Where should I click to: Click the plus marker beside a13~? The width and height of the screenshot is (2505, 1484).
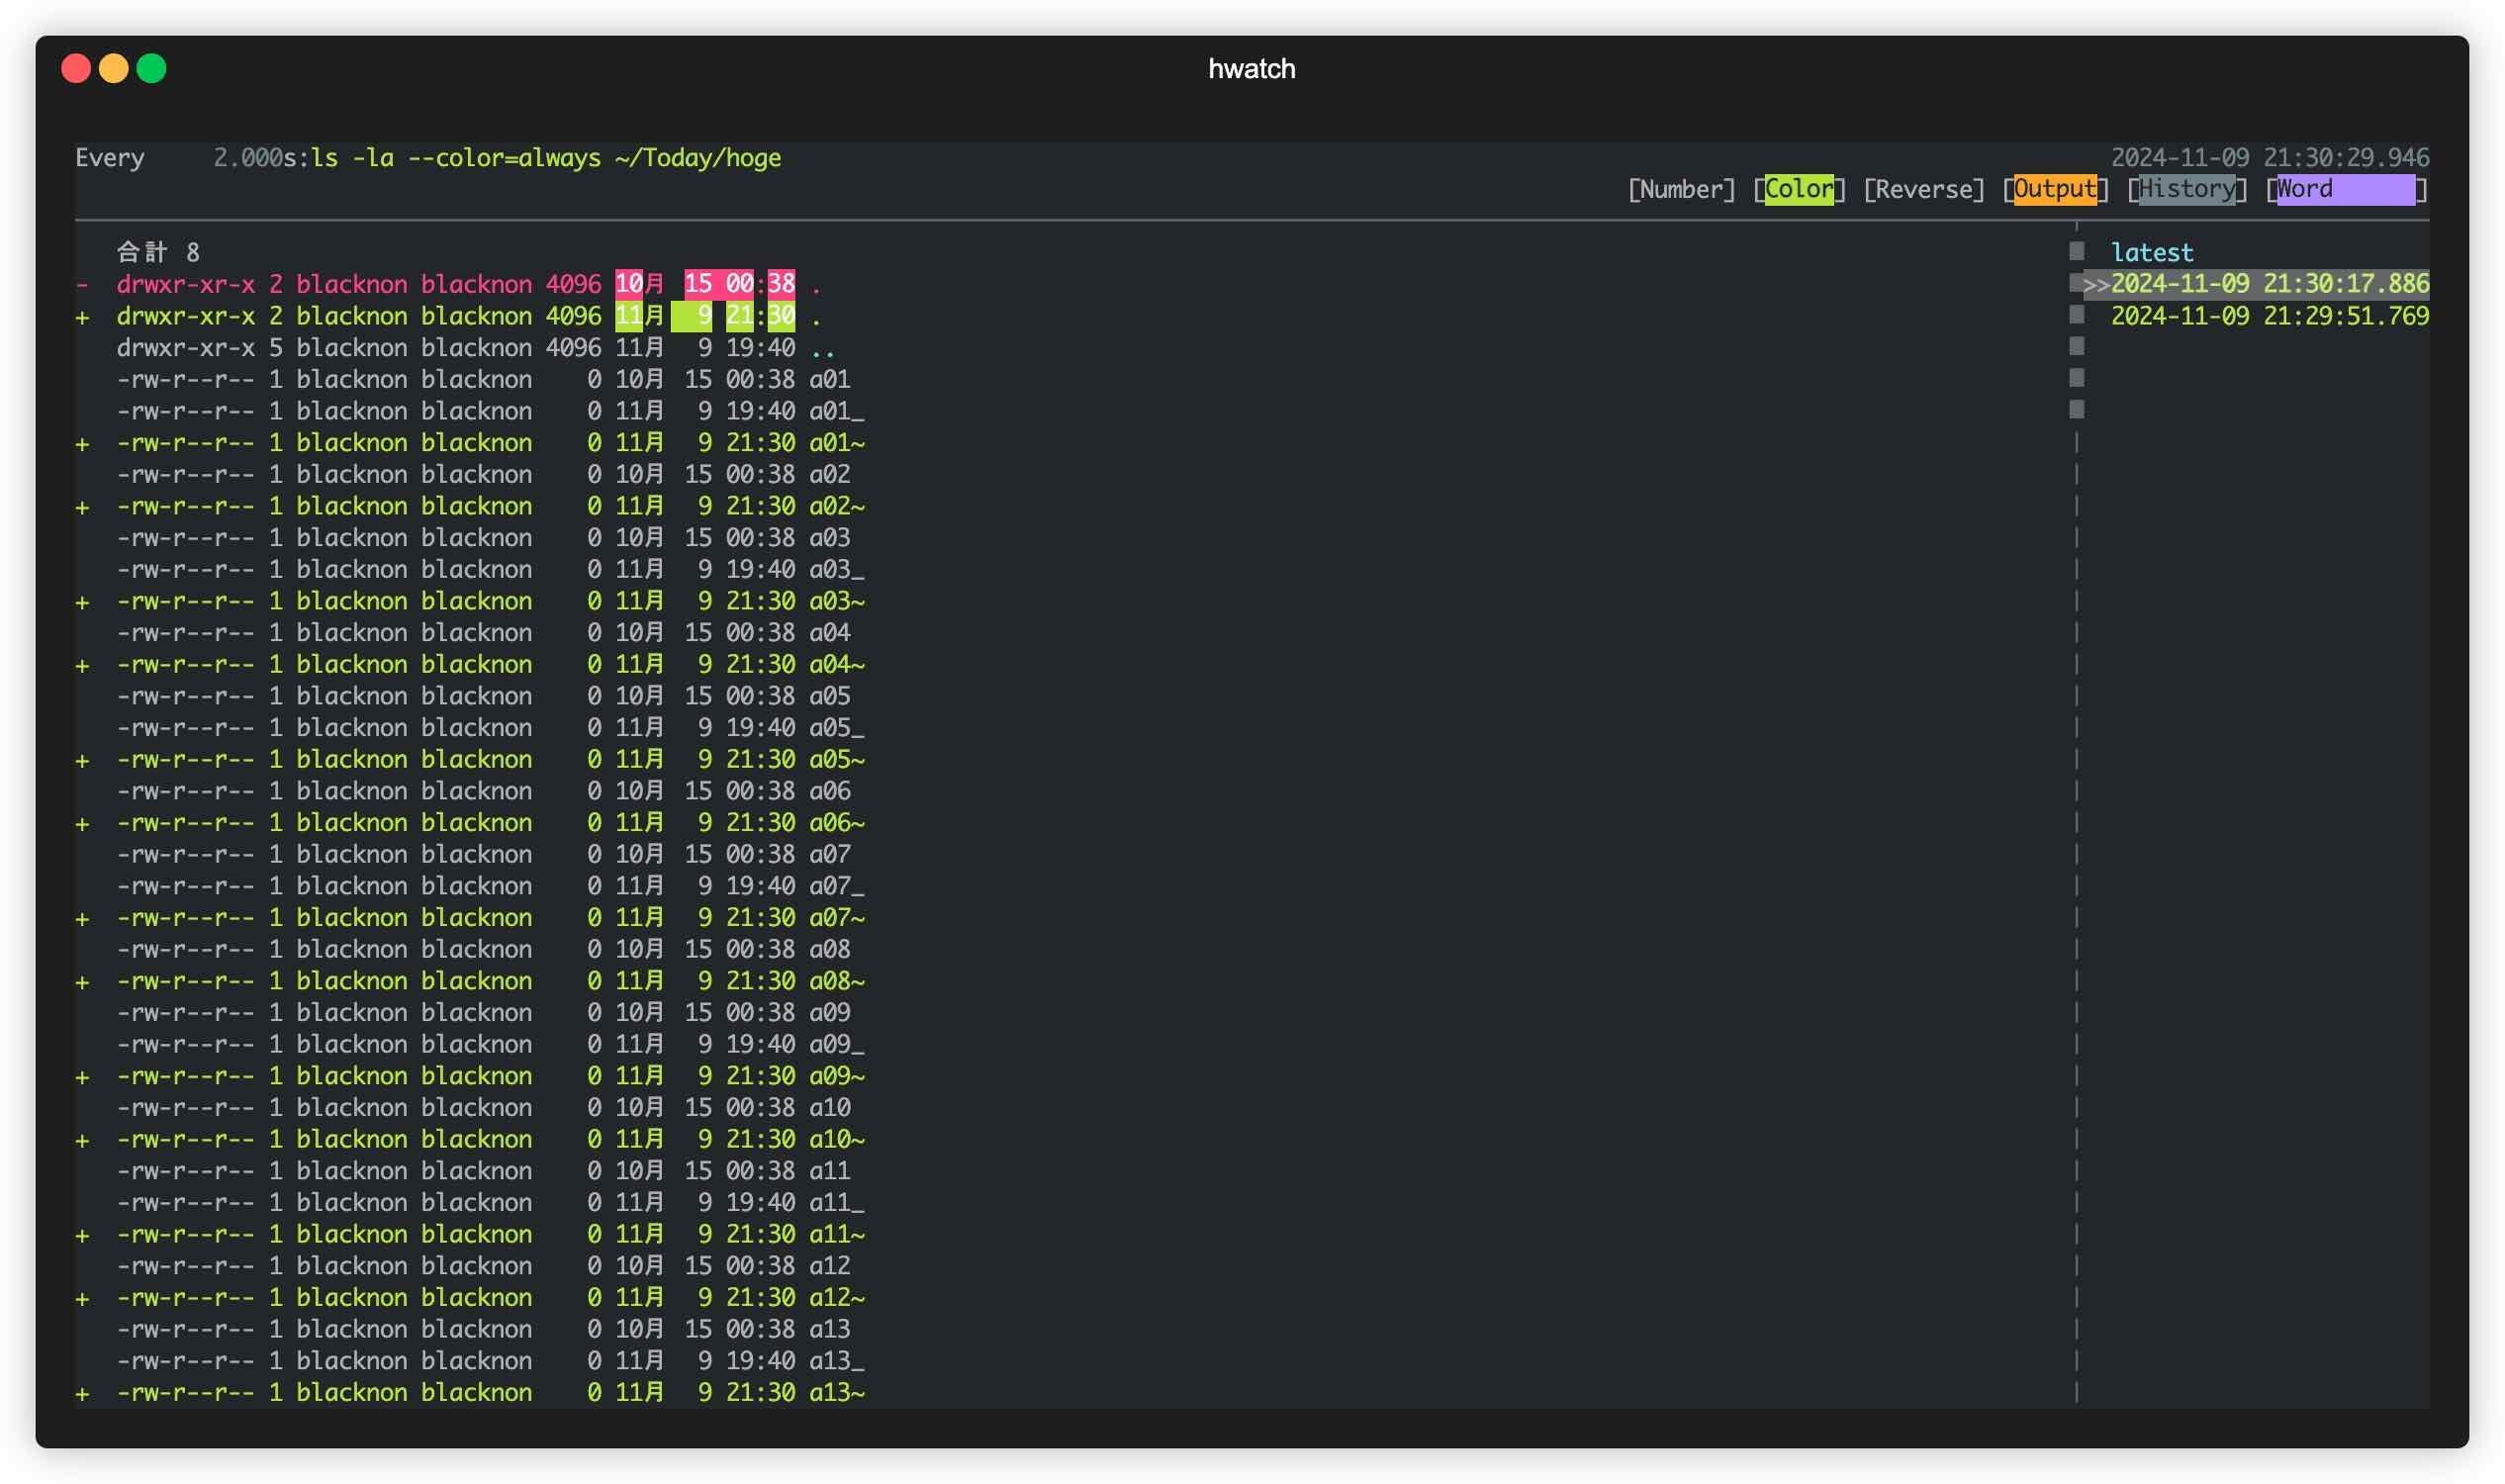click(x=82, y=1393)
